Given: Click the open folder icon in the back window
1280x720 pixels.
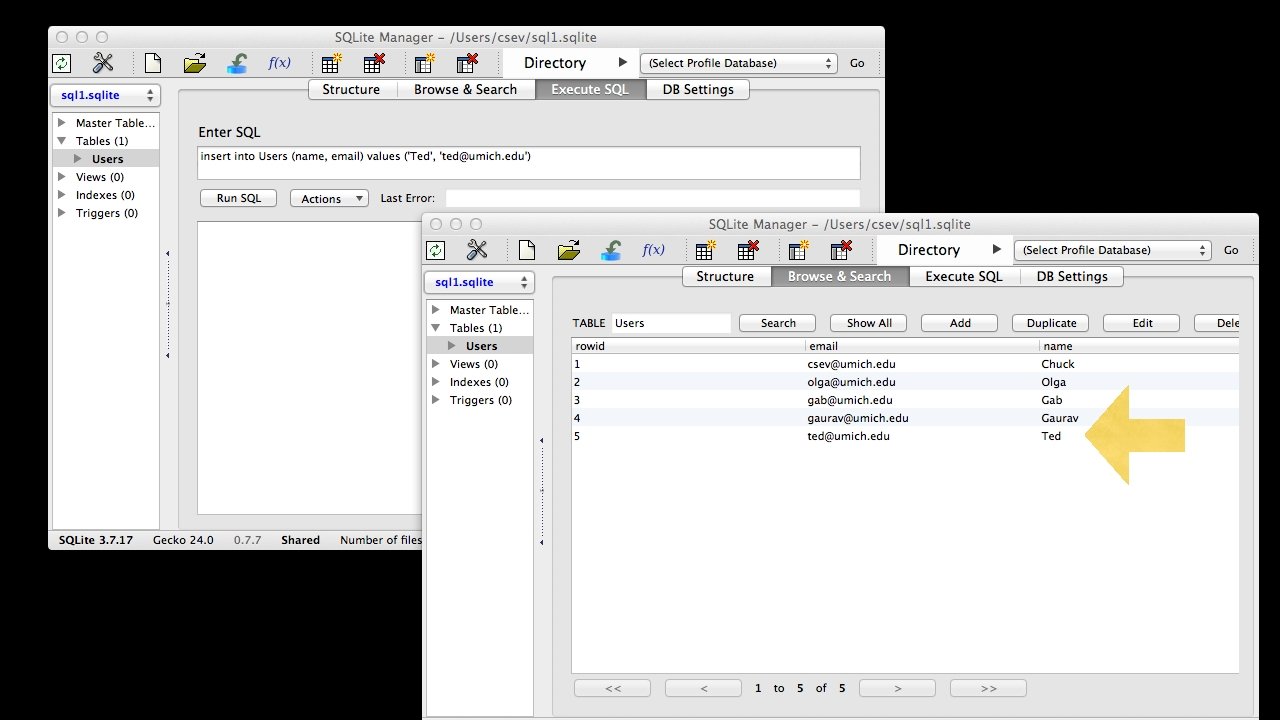Looking at the screenshot, I should coord(195,63).
